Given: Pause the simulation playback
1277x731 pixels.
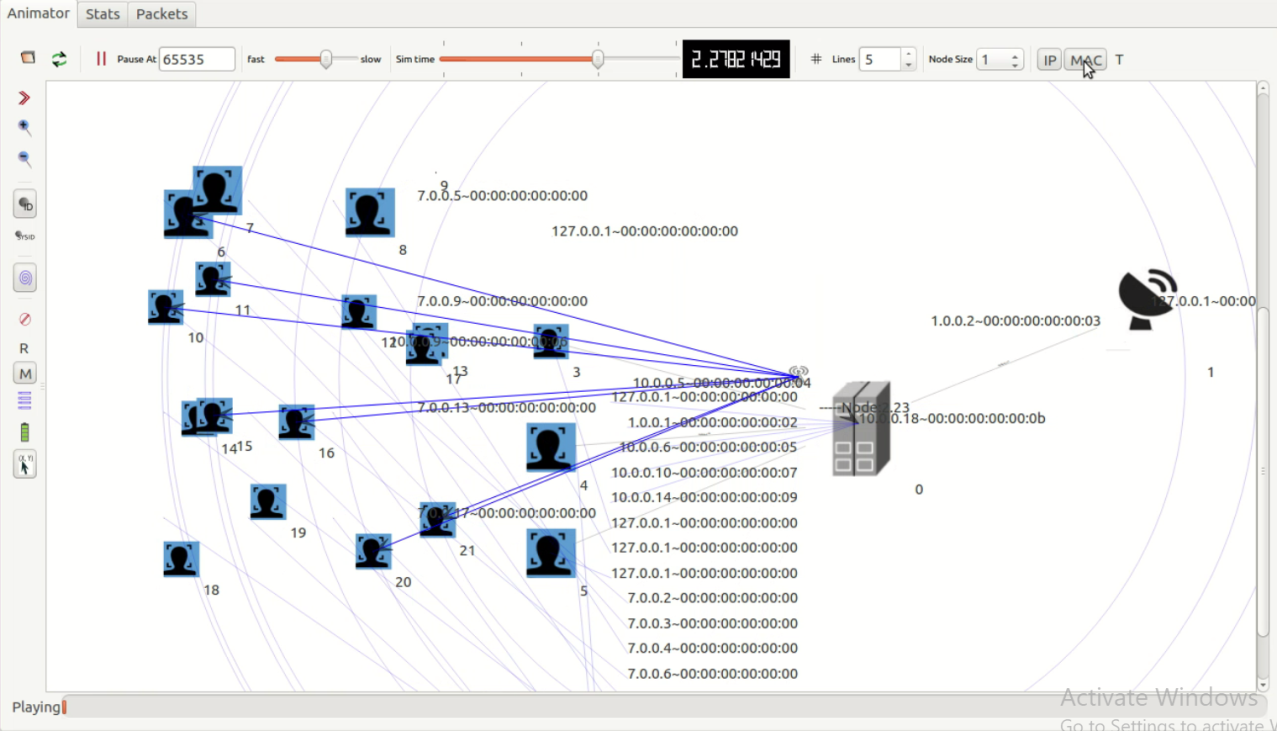Looking at the screenshot, I should [101, 59].
